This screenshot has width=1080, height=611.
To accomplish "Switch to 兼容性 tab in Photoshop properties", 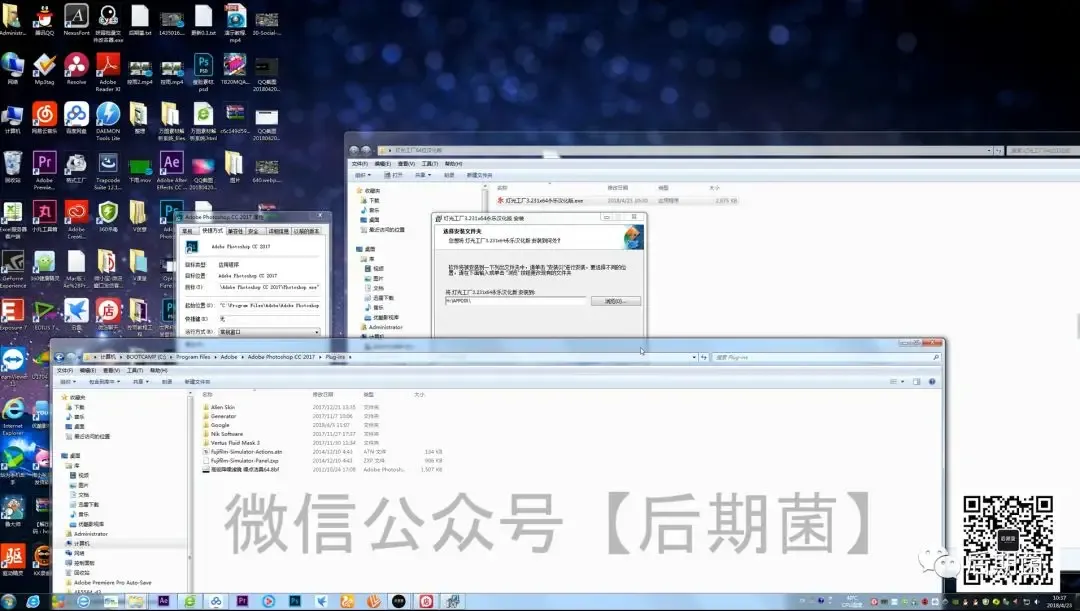I will point(235,231).
